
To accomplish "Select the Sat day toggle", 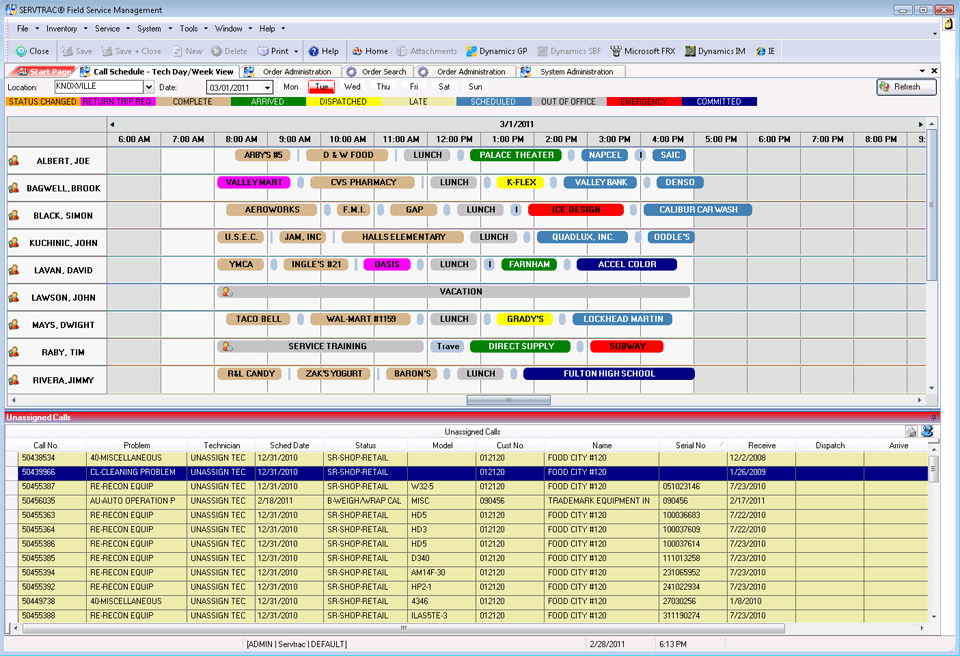I will tap(444, 87).
